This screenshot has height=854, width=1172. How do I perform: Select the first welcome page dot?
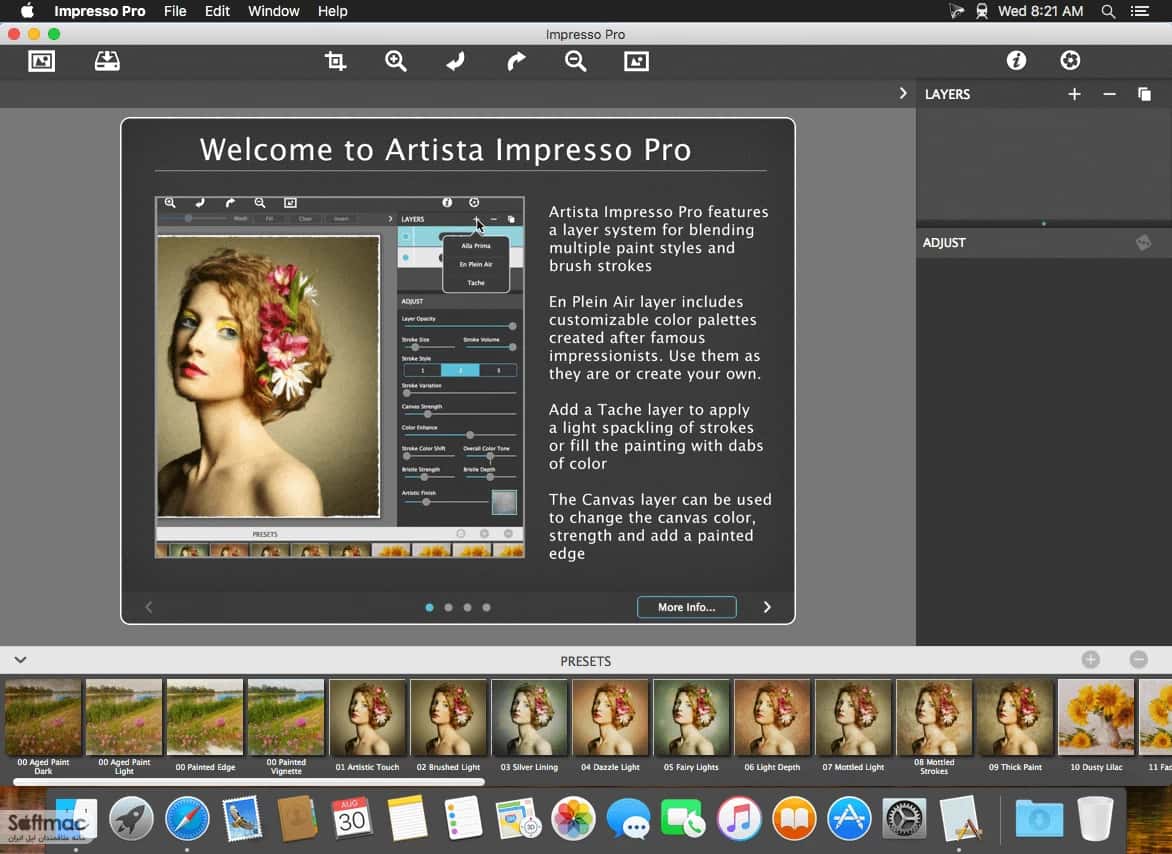click(429, 607)
